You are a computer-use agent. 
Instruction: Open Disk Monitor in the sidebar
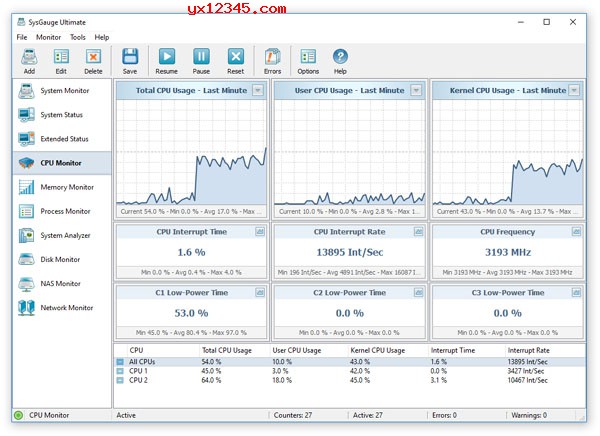click(62, 260)
